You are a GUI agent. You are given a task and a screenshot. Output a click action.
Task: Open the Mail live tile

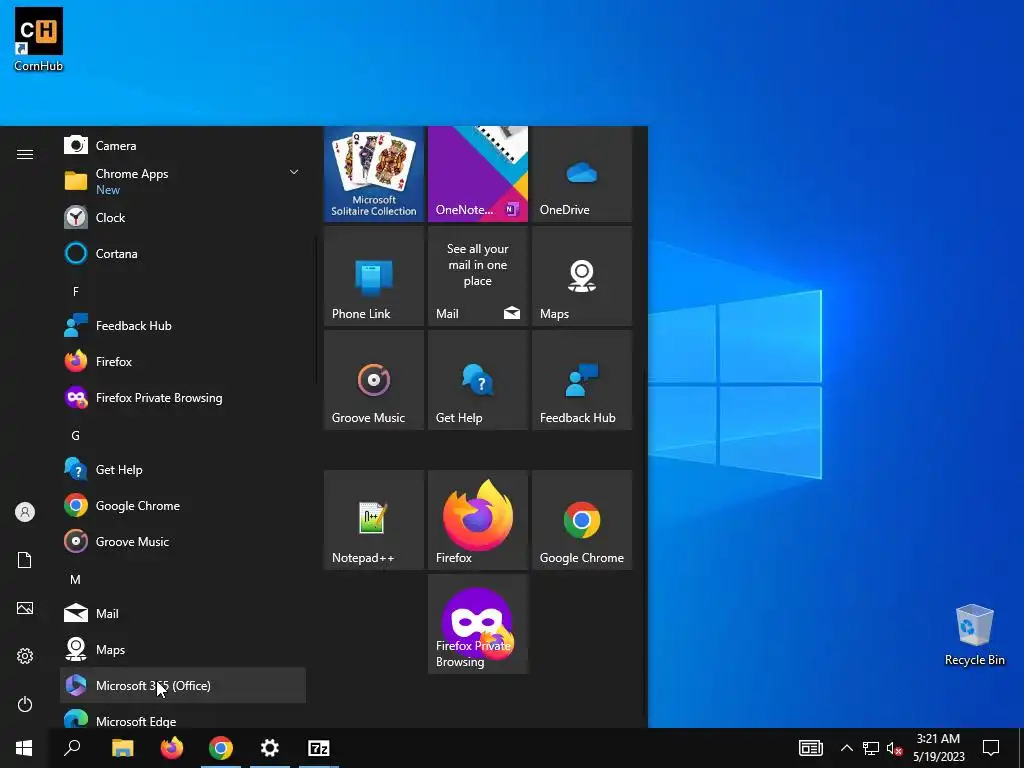[477, 276]
